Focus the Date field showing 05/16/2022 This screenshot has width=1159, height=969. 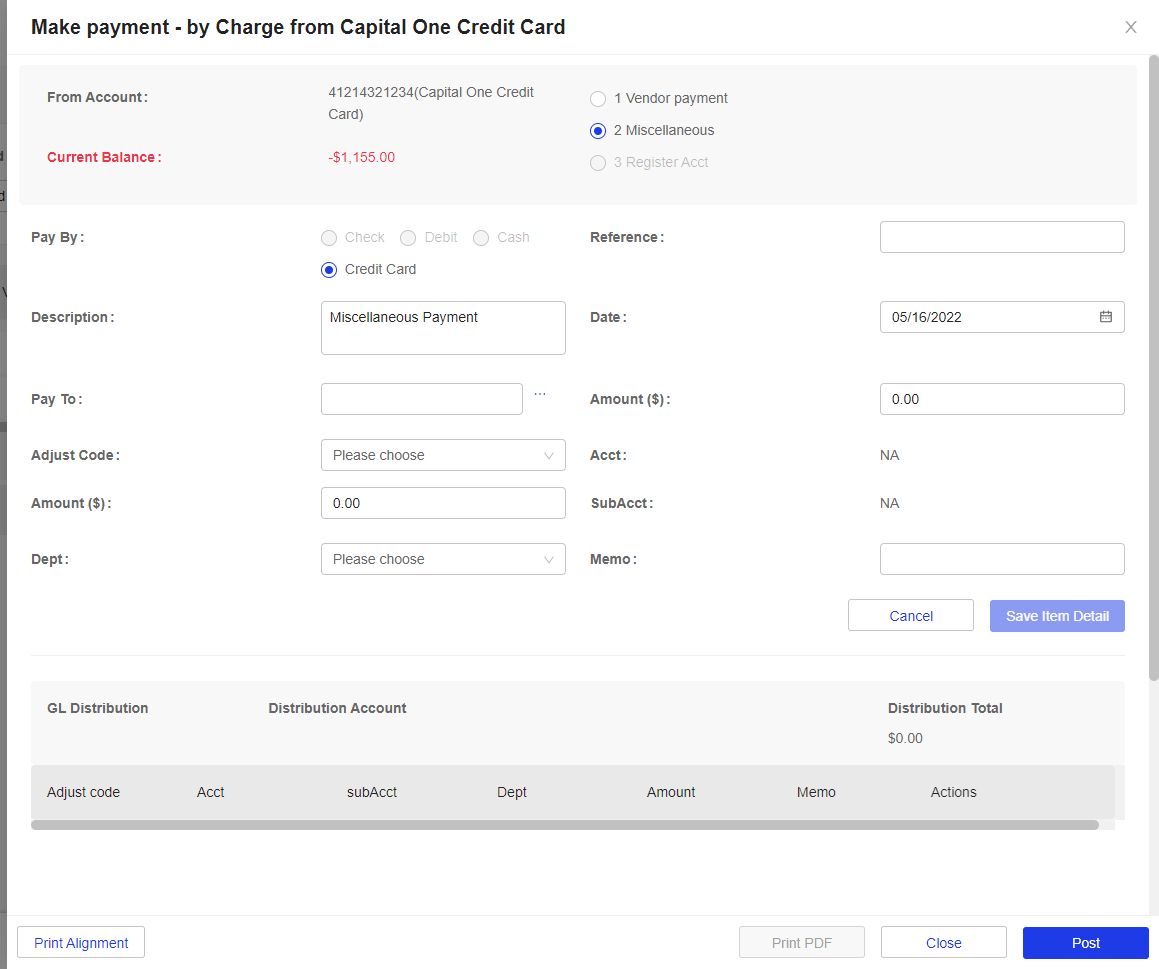click(x=1002, y=317)
